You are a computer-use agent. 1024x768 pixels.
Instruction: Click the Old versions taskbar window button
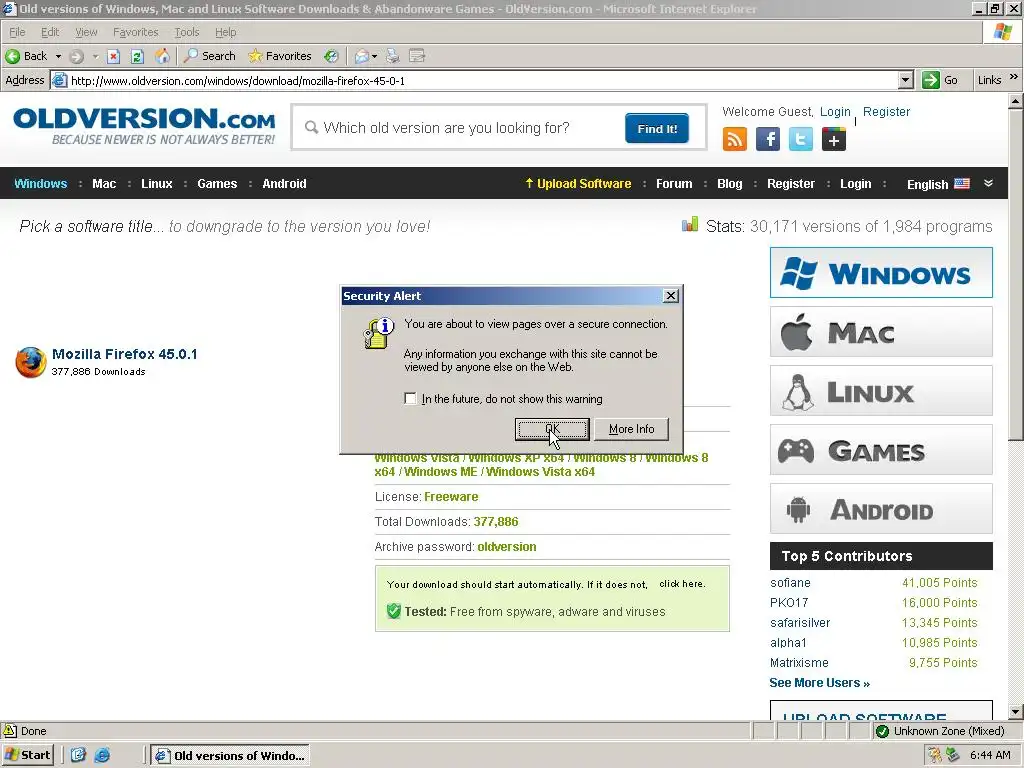coord(230,756)
